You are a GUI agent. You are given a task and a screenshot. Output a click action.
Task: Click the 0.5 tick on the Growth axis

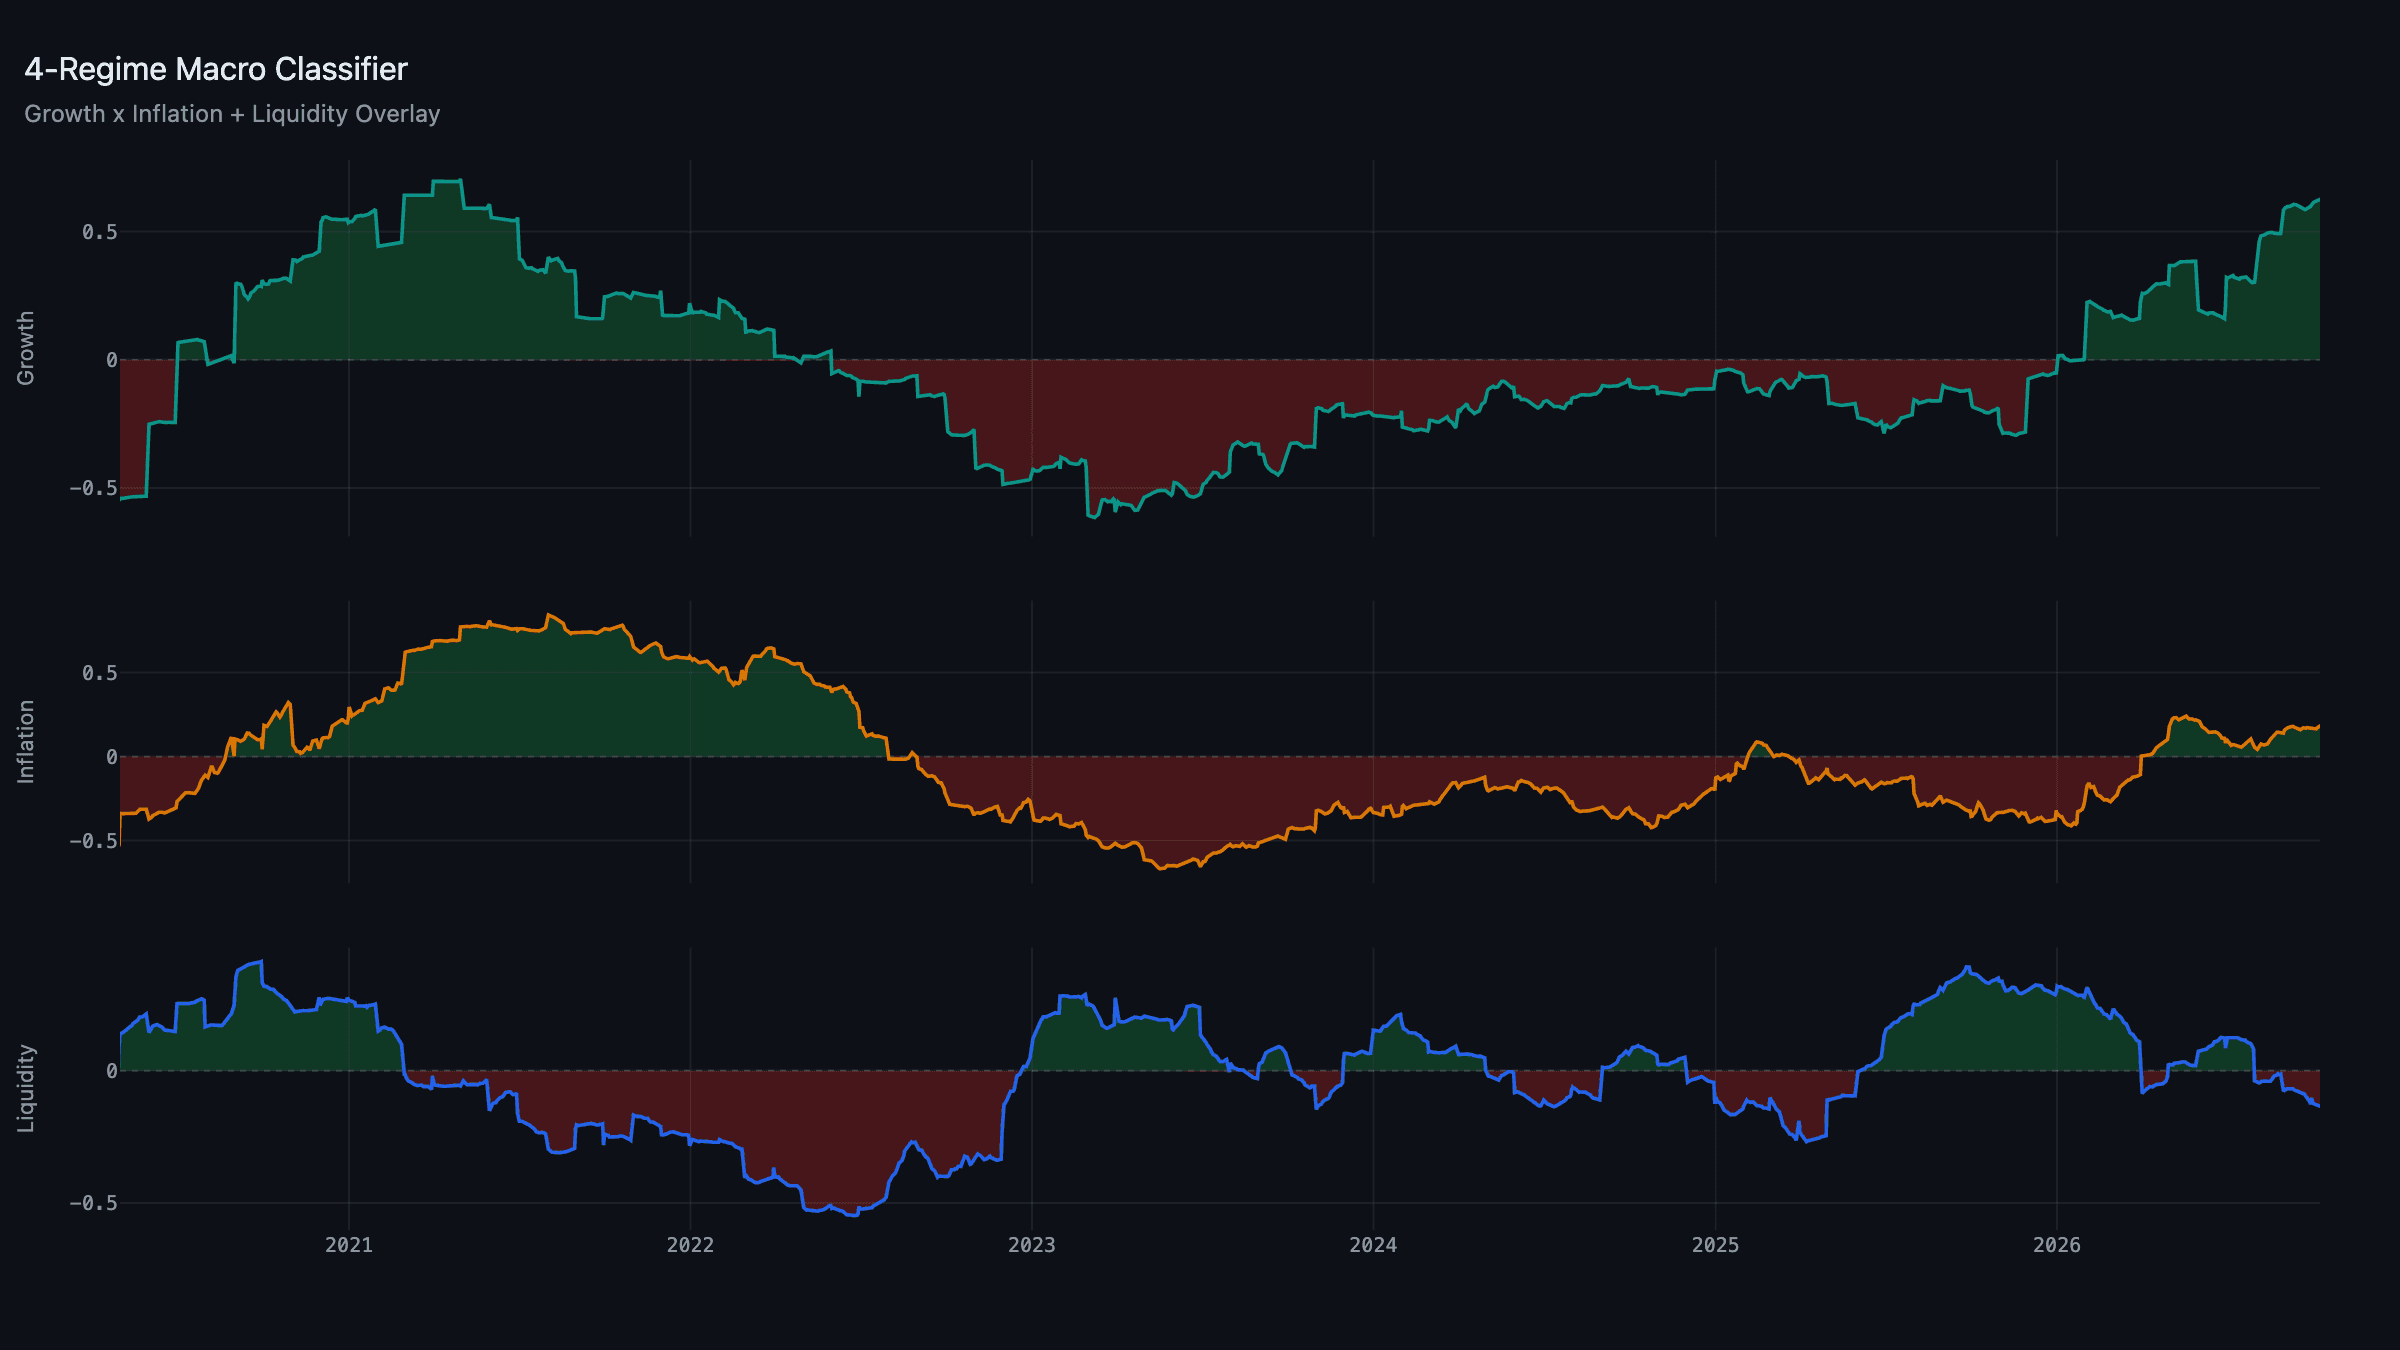click(x=100, y=232)
